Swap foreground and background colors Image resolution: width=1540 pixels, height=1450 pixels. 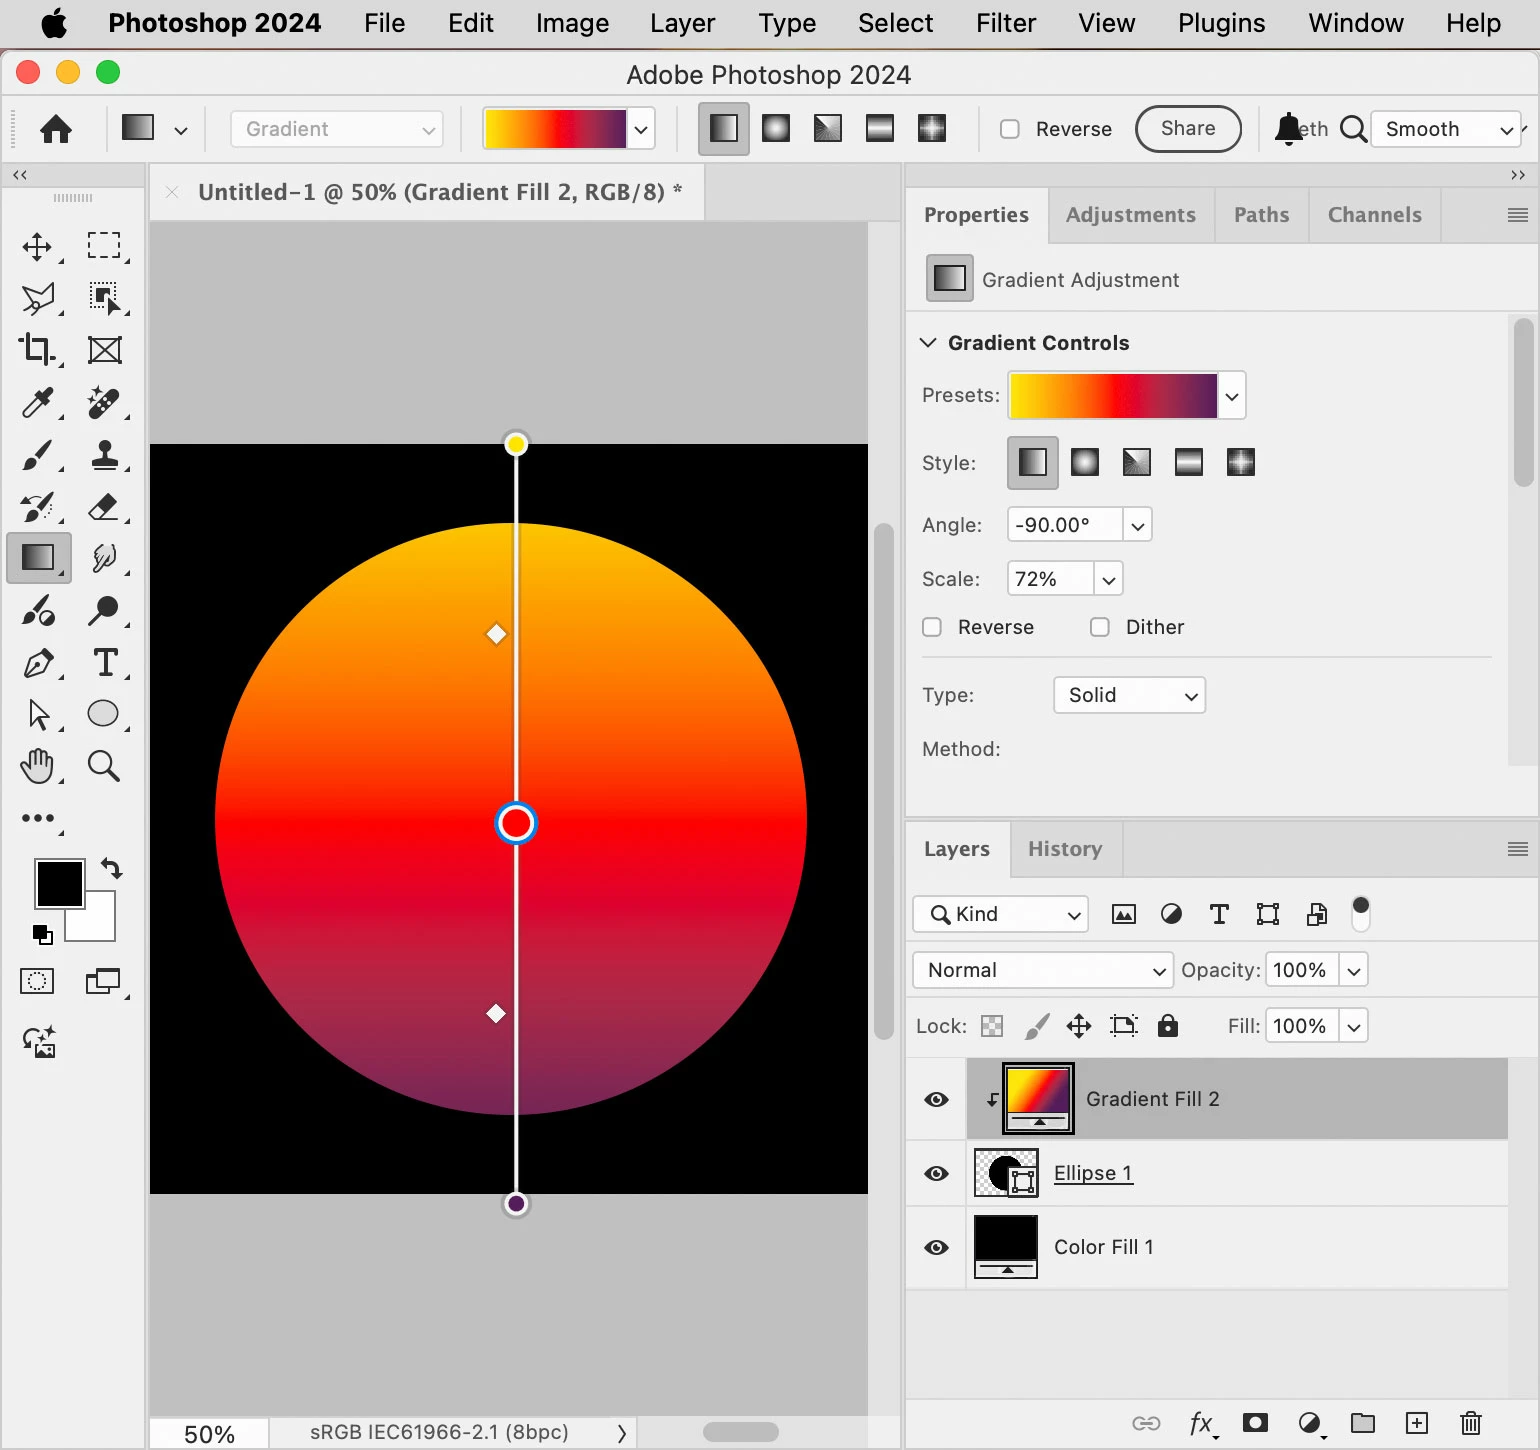[x=112, y=869]
